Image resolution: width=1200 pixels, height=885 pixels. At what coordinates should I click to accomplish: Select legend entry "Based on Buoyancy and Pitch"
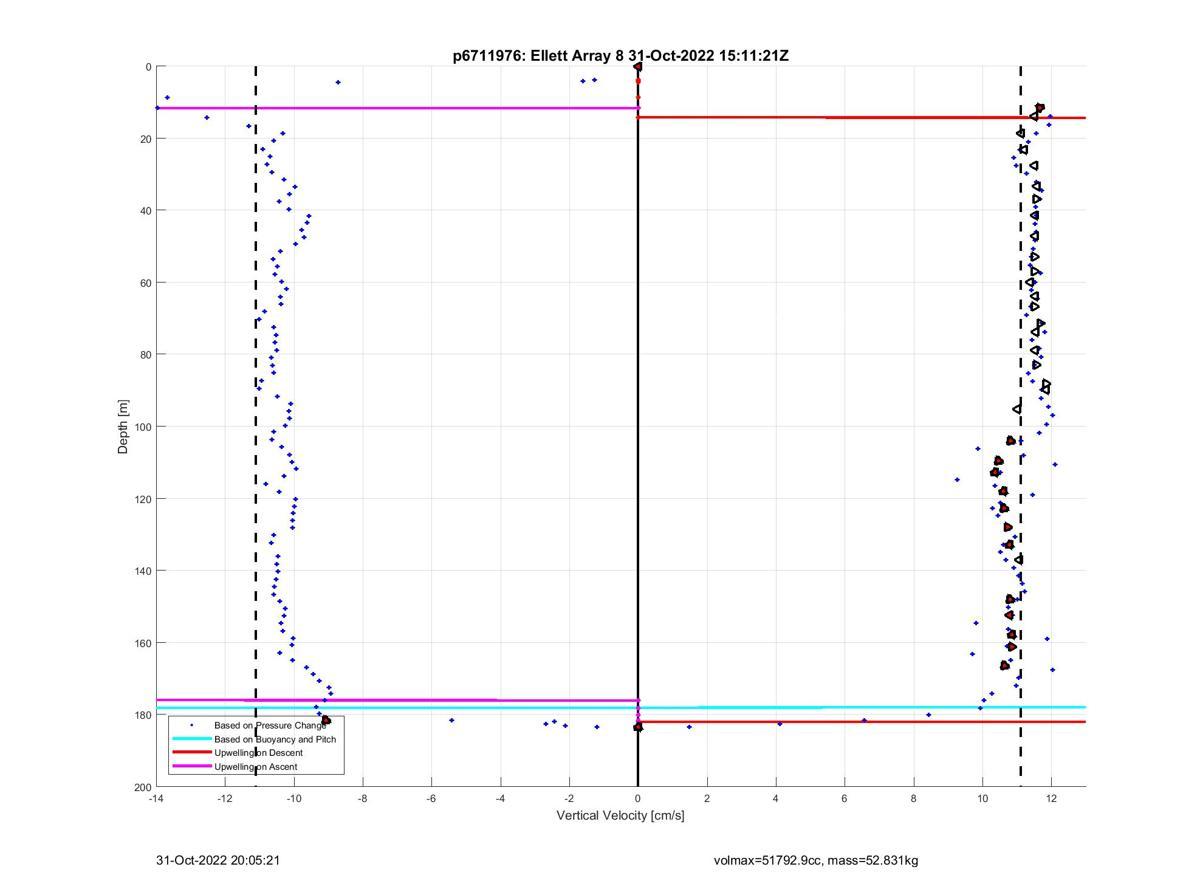coord(275,739)
